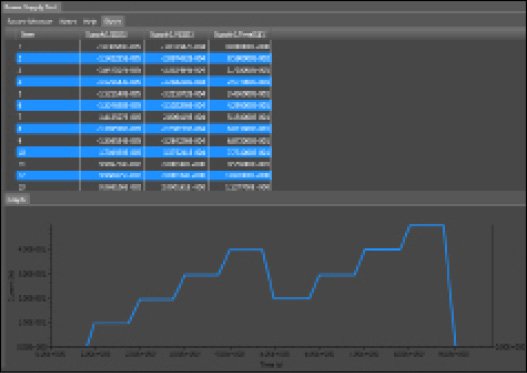The width and height of the screenshot is (527, 373).
Task: Select table row numbered 3
Action: pos(144,70)
